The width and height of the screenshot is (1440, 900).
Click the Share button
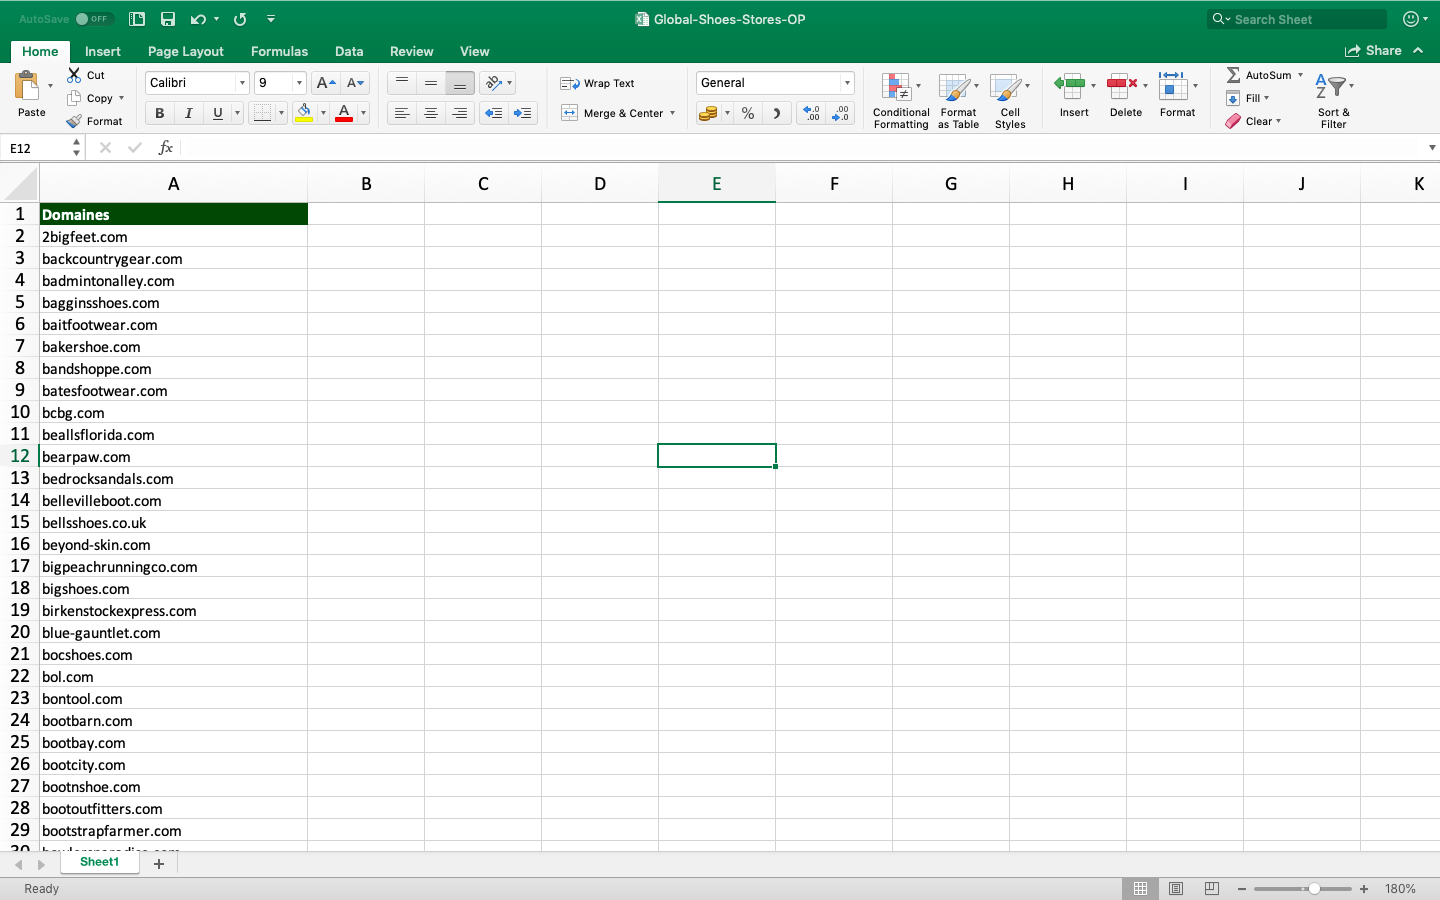coord(1373,51)
